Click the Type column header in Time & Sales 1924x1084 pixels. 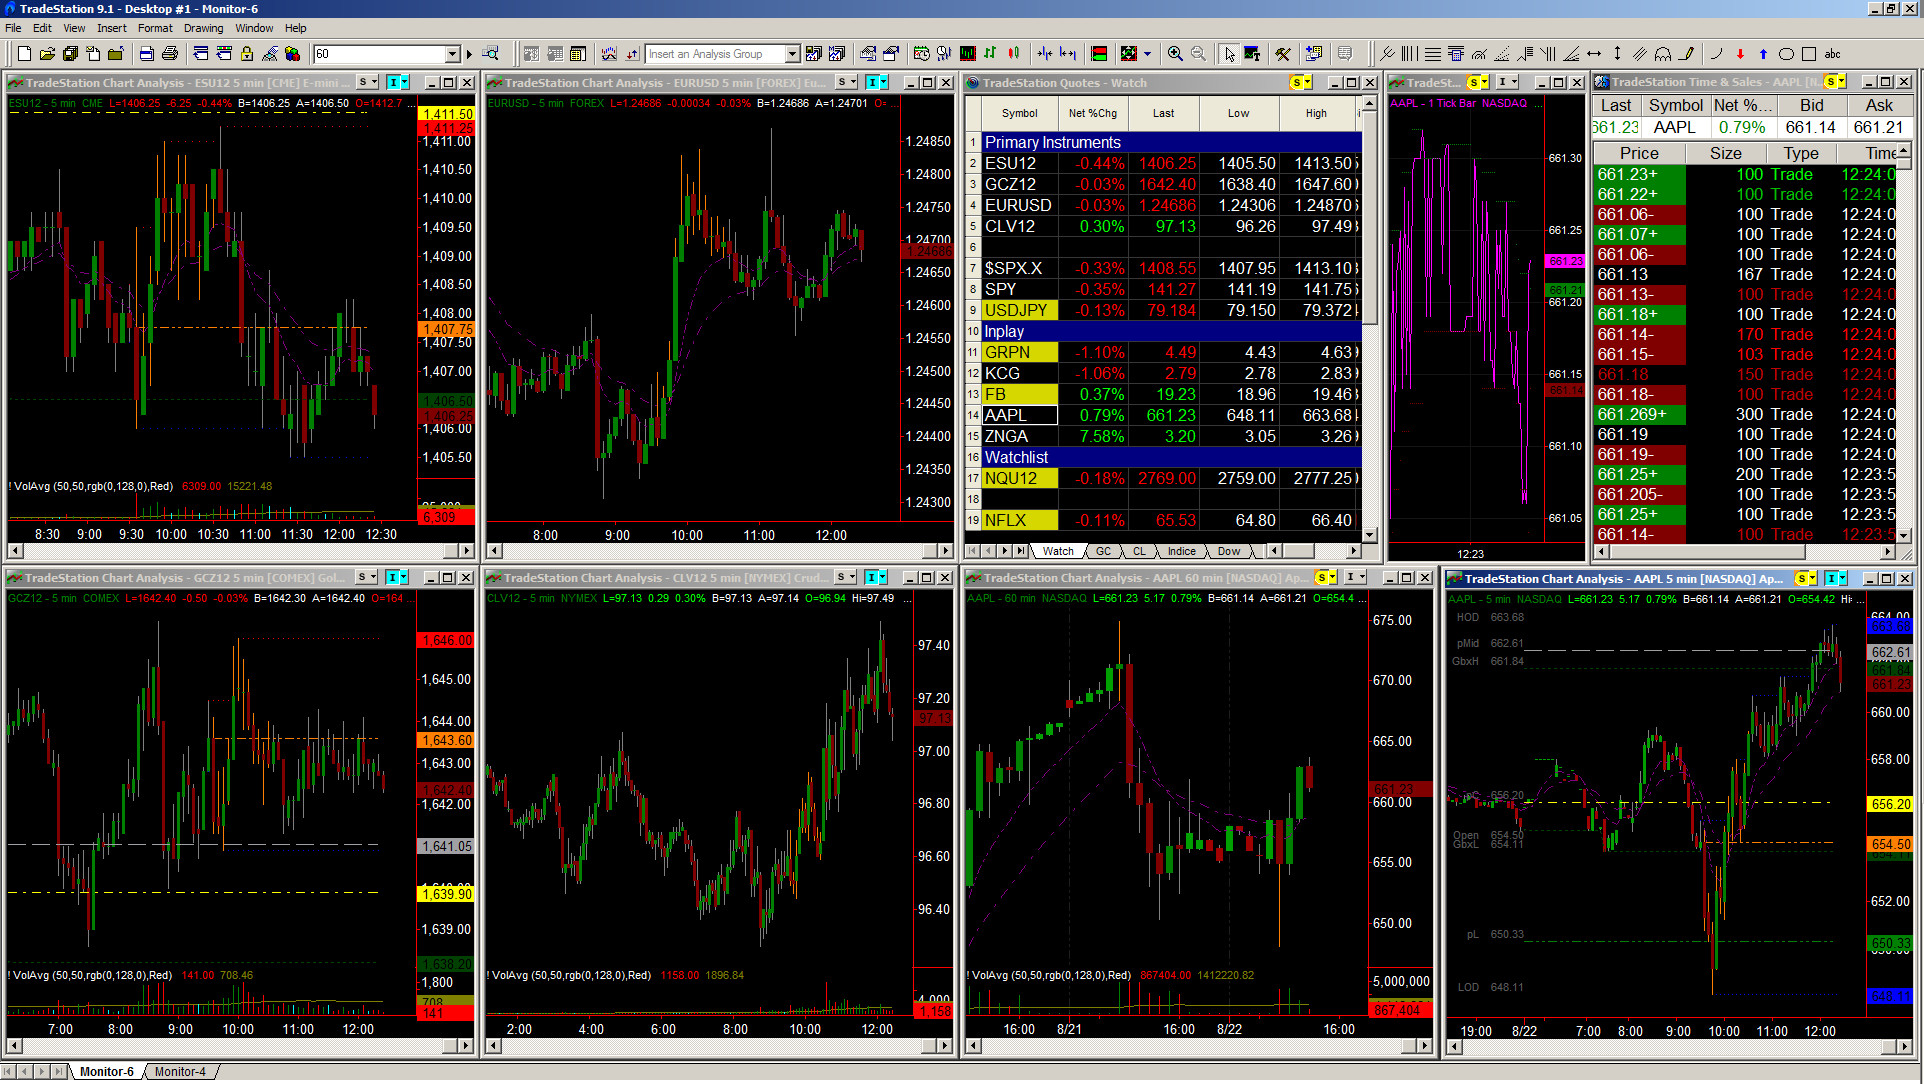1800,153
